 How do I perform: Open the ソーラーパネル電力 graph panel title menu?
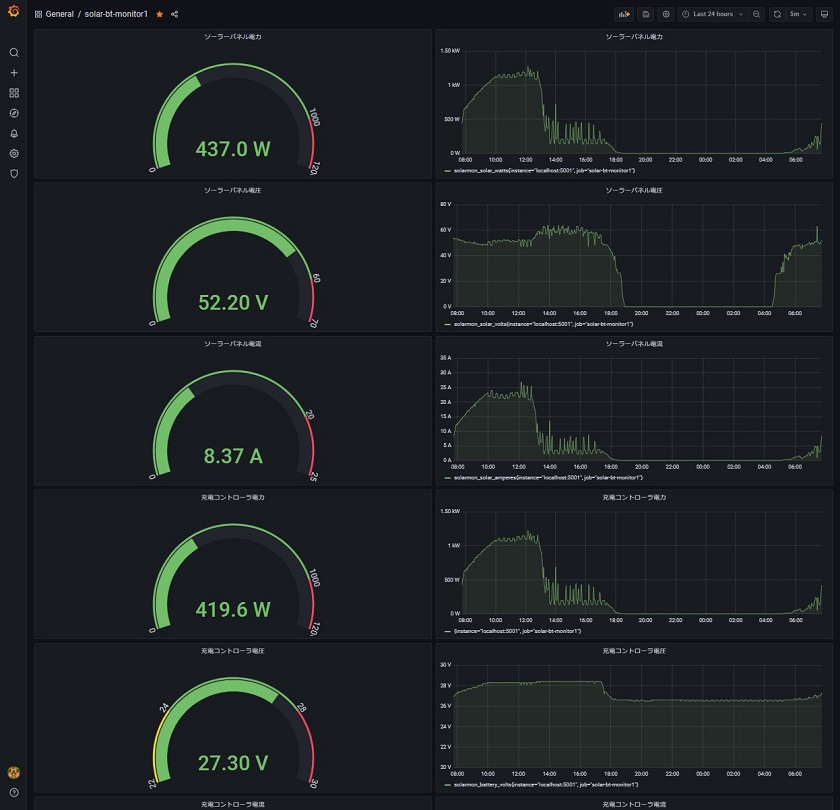click(634, 36)
